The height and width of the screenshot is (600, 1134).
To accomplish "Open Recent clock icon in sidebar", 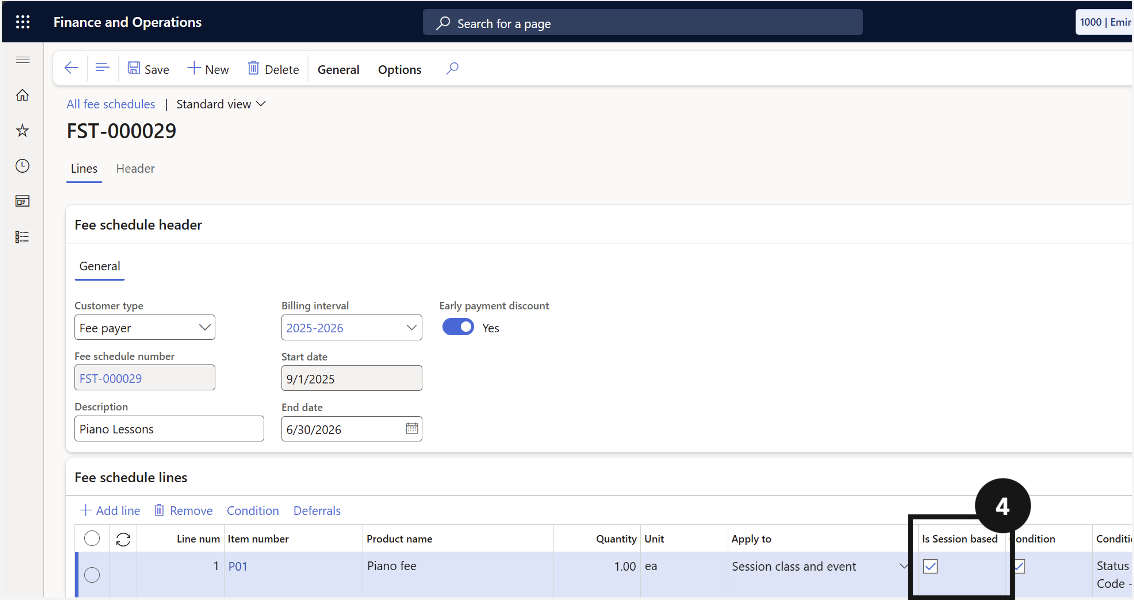I will tap(22, 166).
